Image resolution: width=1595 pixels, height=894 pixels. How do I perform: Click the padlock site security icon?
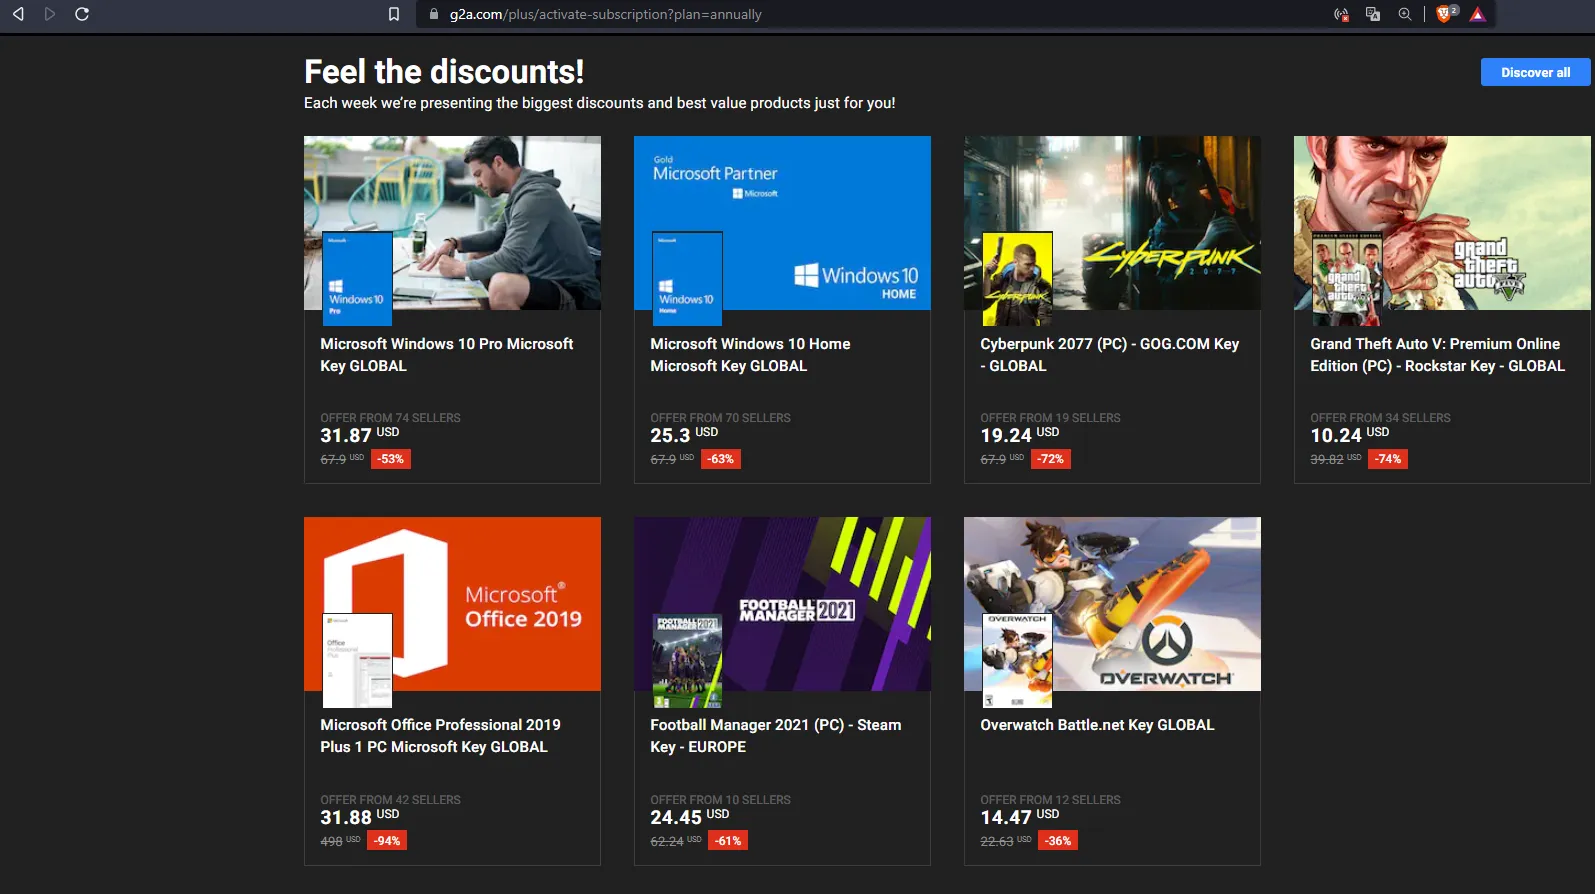click(x=433, y=14)
